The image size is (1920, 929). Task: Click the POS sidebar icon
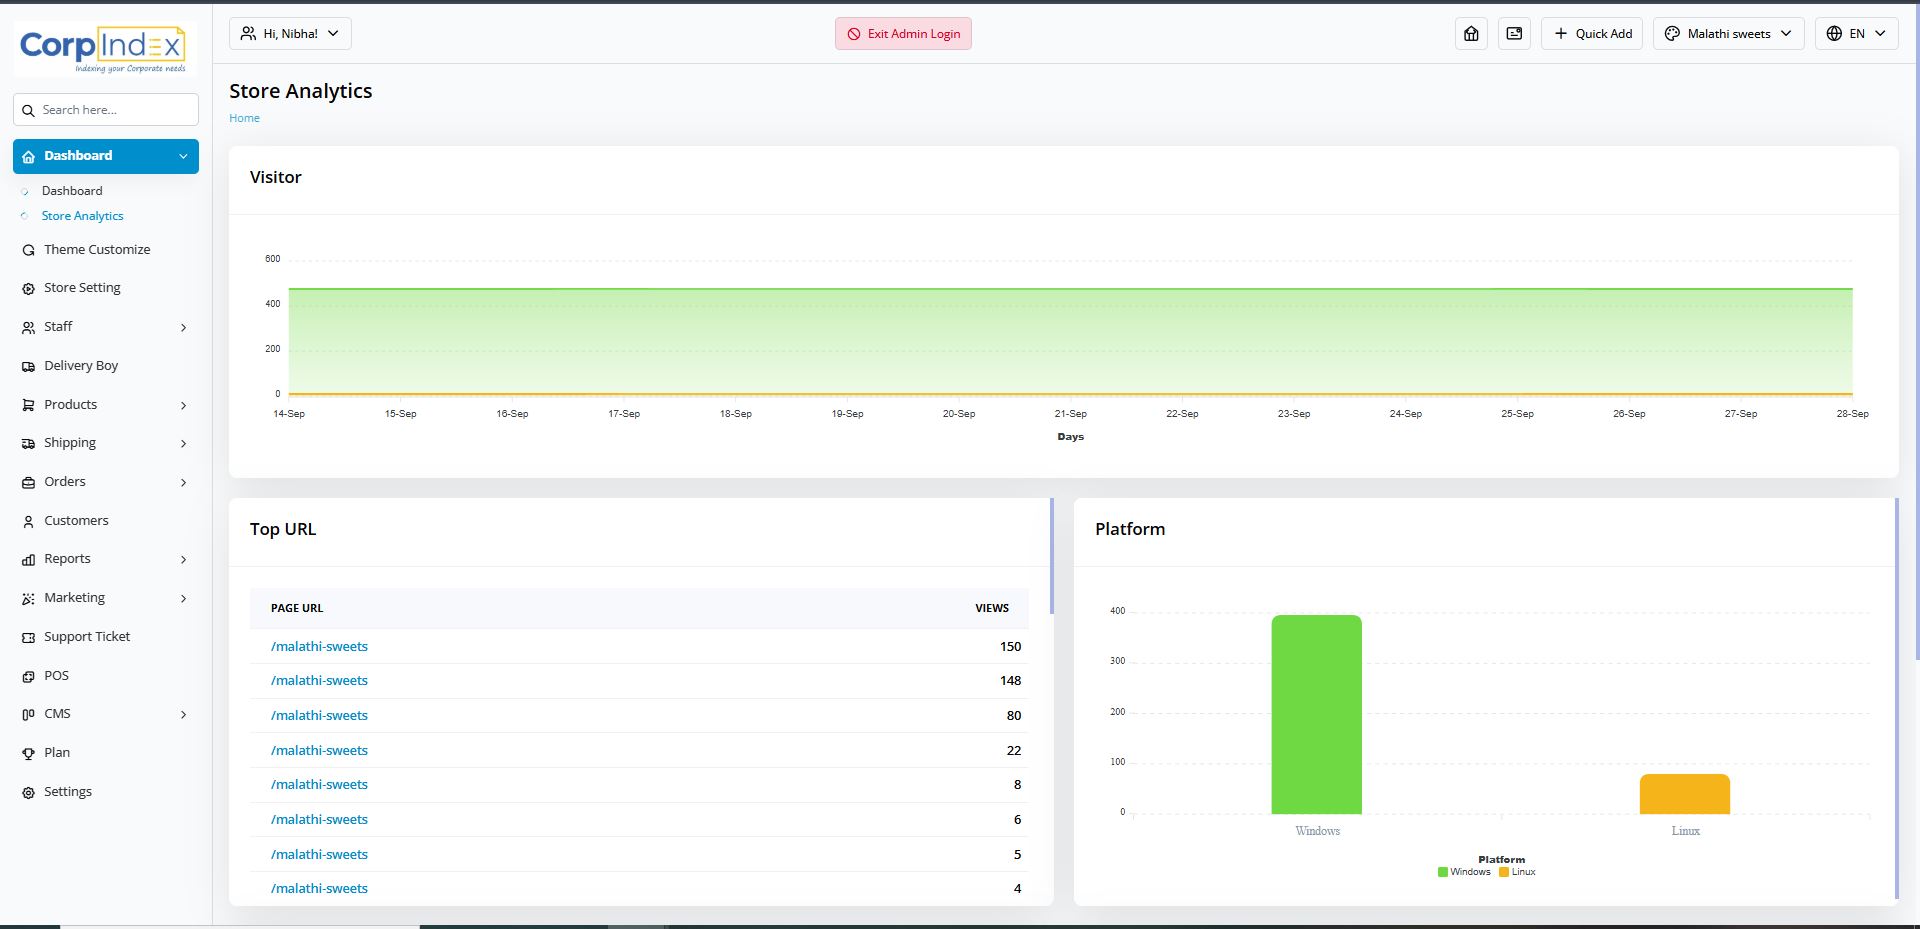tap(28, 677)
